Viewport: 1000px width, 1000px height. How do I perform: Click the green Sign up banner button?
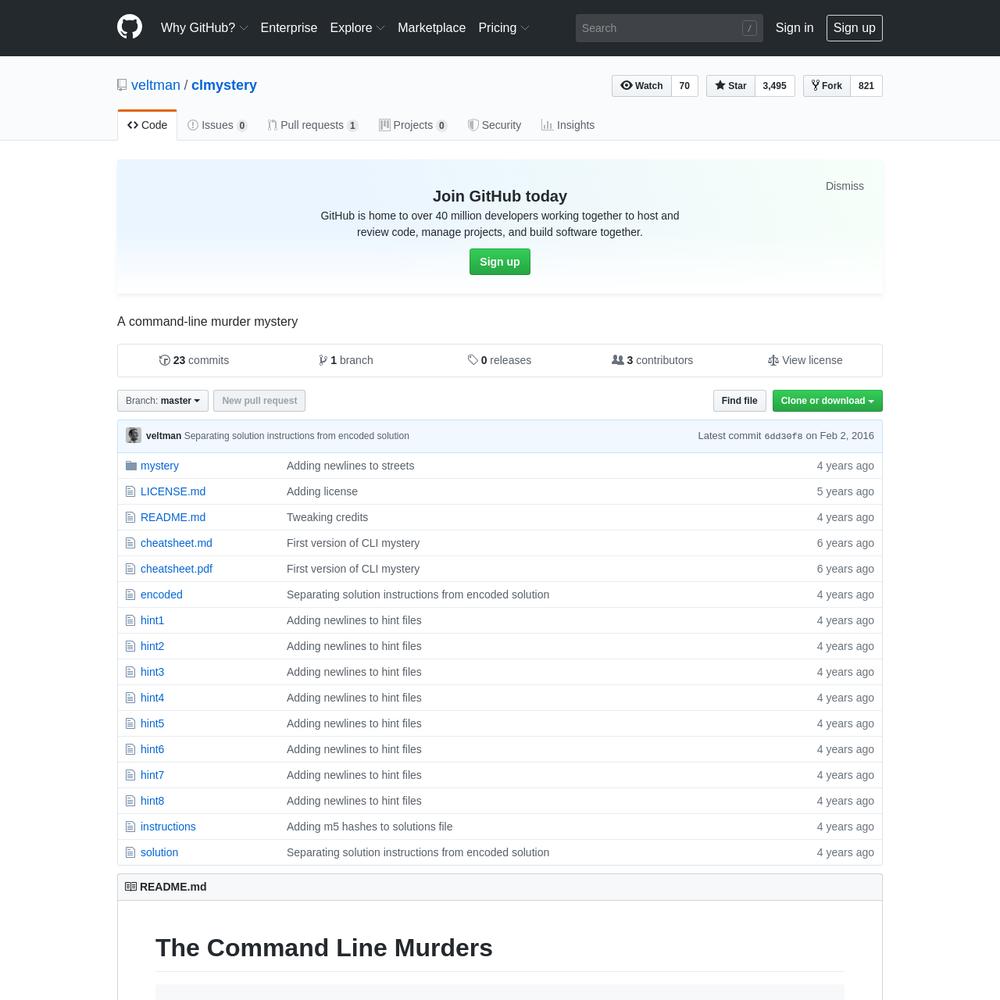coord(499,261)
